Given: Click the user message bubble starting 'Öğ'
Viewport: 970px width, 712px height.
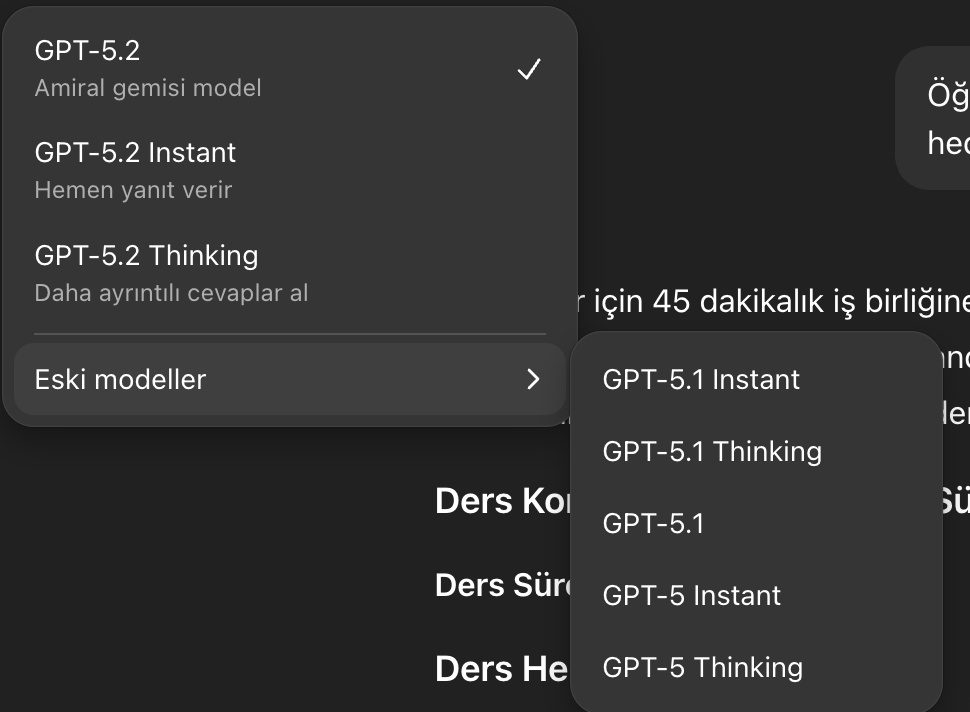Looking at the screenshot, I should (x=933, y=118).
